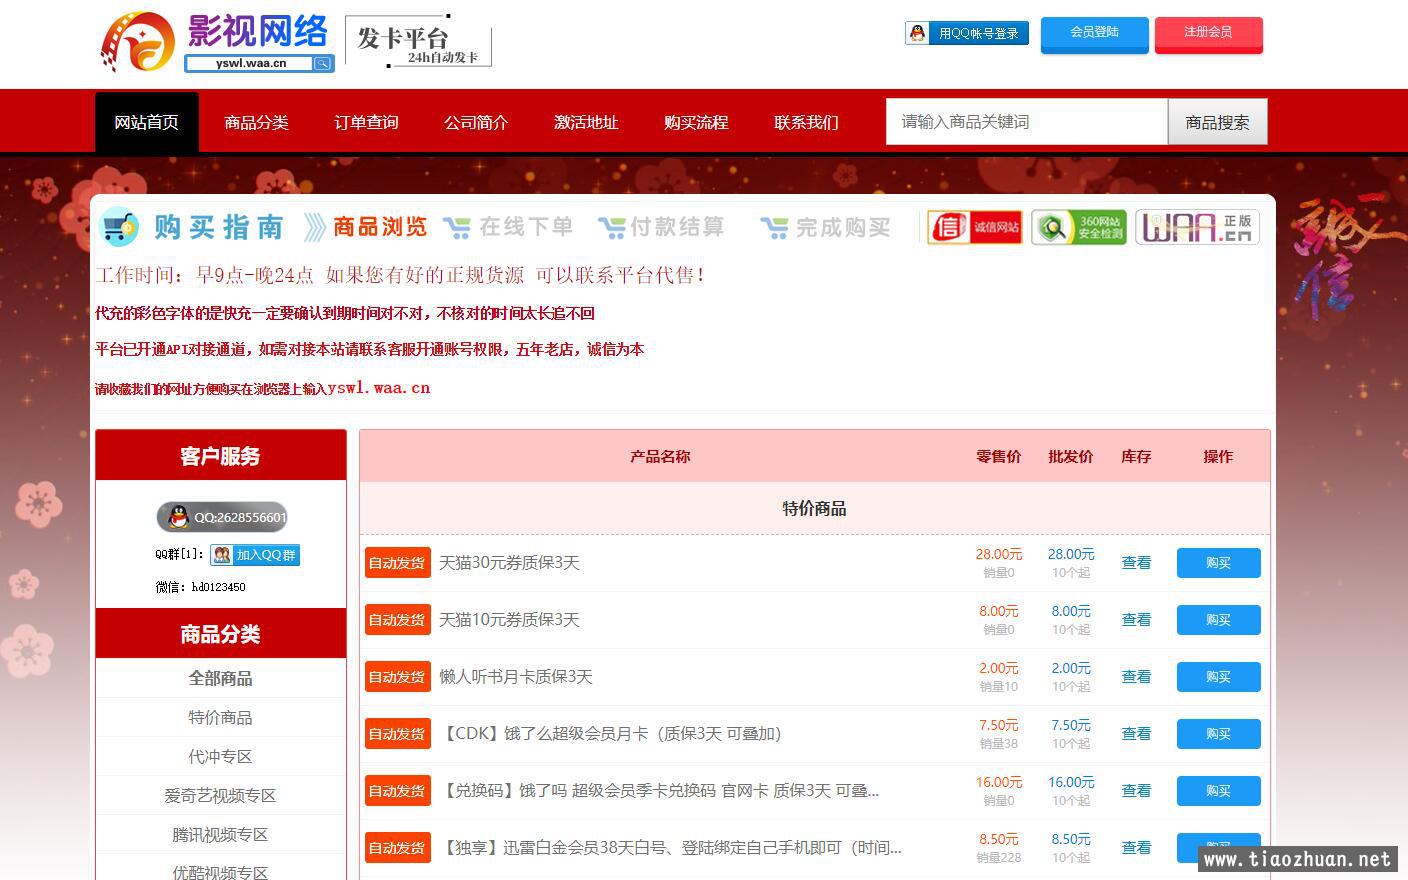Viewport: 1408px width, 880px height.
Task: Click the 付款结算 cart step icon
Action: [x=612, y=228]
